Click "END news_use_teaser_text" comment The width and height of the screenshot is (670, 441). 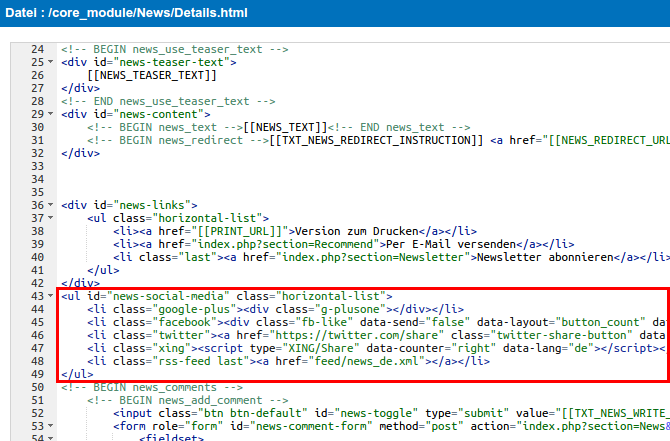click(x=168, y=101)
